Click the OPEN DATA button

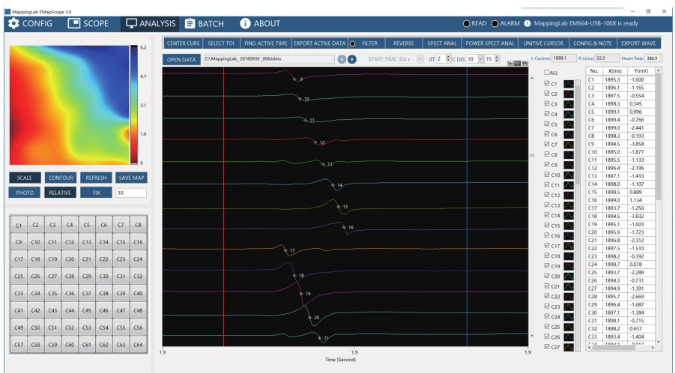(181, 59)
